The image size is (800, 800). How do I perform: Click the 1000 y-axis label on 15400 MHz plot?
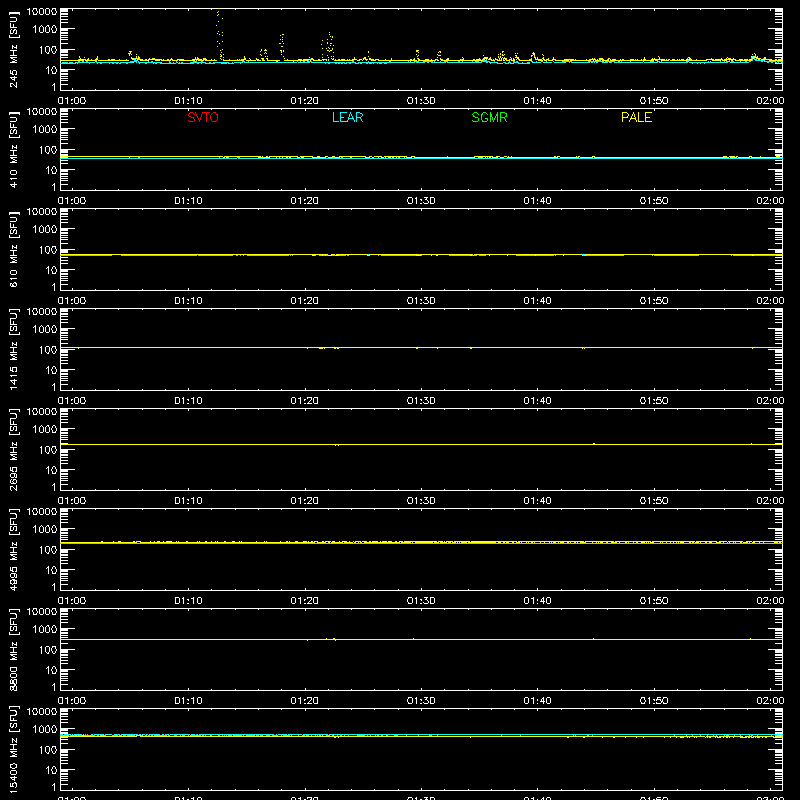[45, 730]
